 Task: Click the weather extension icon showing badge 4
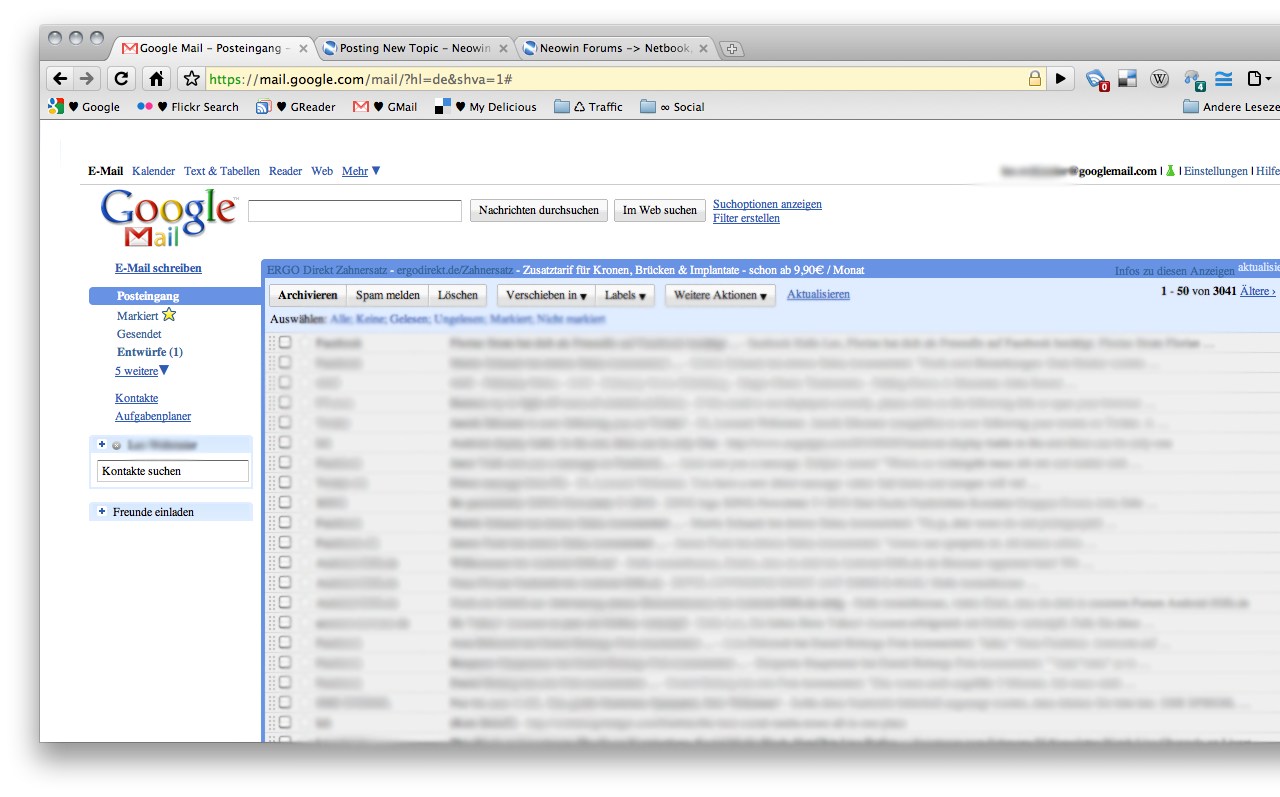(x=1192, y=78)
